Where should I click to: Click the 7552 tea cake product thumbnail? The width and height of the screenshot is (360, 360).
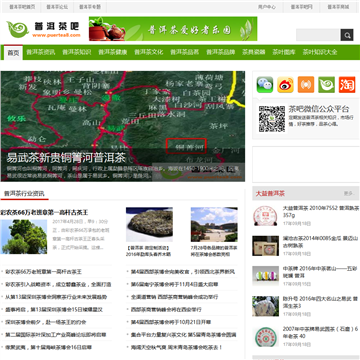(265, 216)
